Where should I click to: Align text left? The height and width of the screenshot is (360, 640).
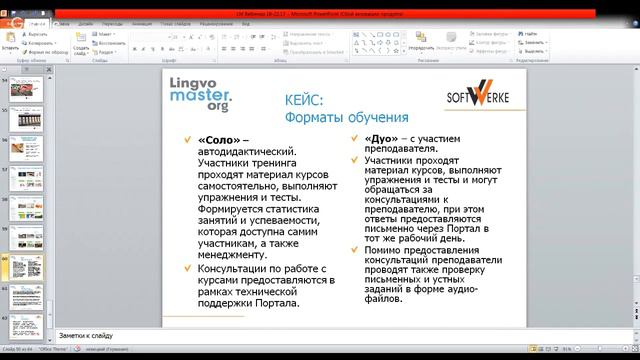[x=224, y=49]
